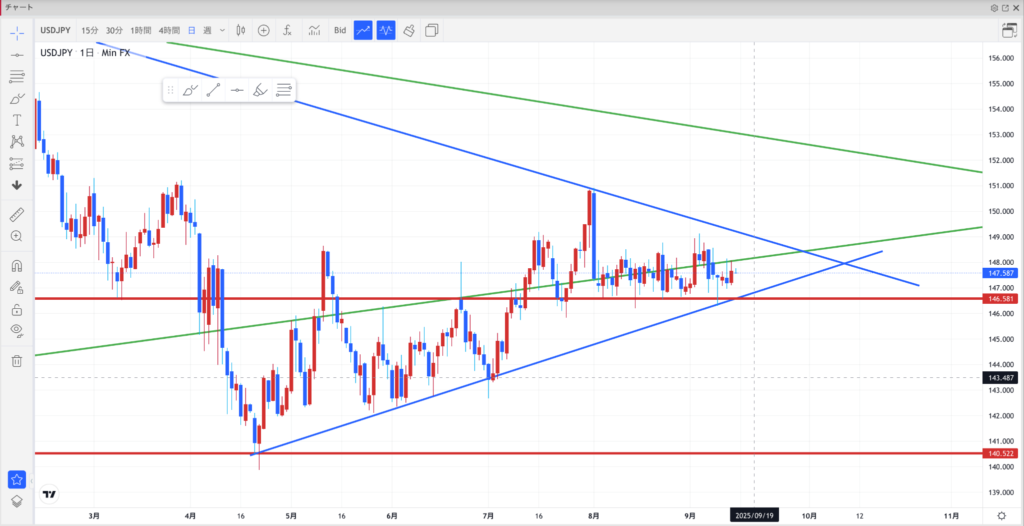Toggle lock all drawings
Image resolution: width=1024 pixels, height=526 pixels.
(x=17, y=310)
